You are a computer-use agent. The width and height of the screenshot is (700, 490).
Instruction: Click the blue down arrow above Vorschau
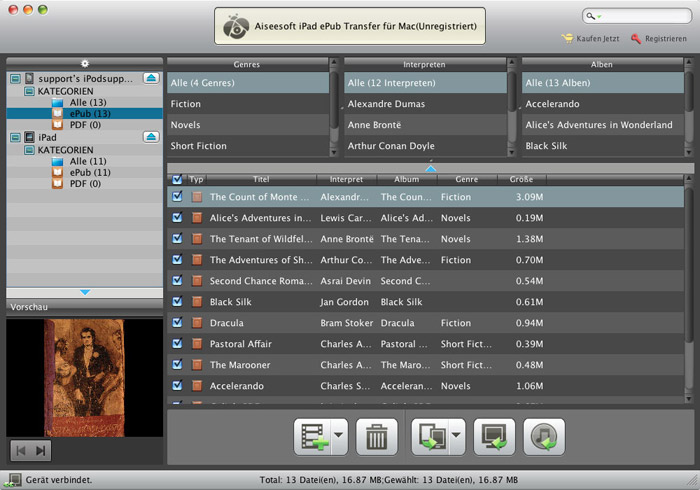pyautogui.click(x=85, y=292)
